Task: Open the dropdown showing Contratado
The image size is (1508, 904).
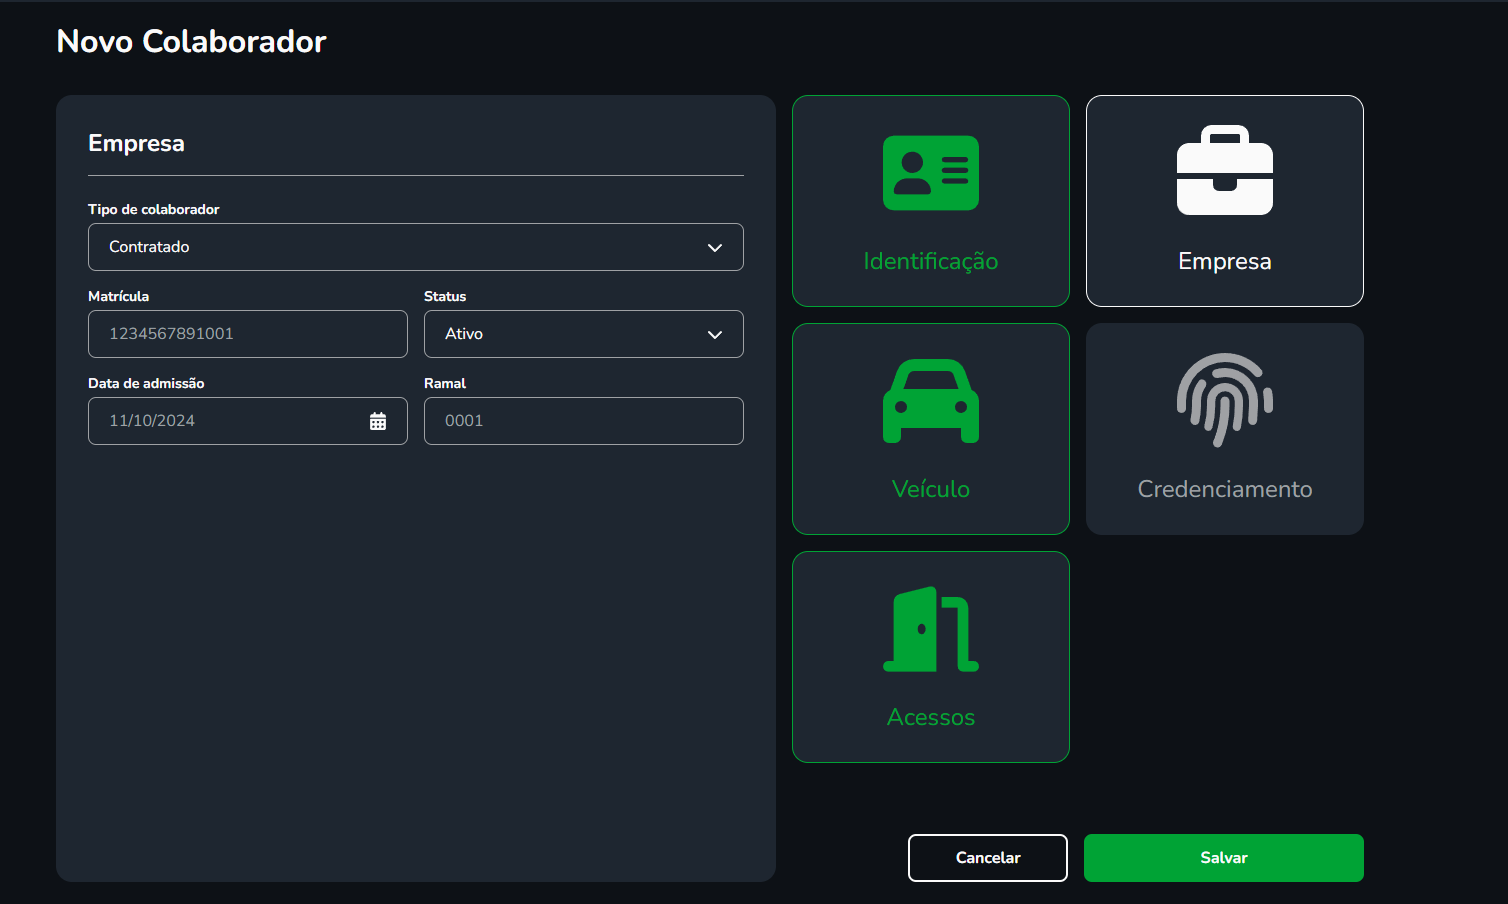Action: point(400,247)
